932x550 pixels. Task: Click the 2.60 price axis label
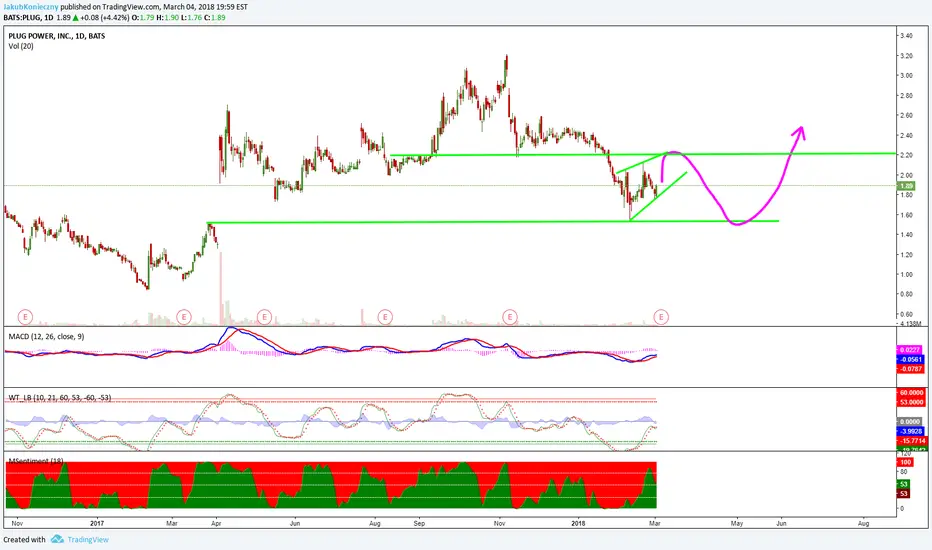(906, 115)
